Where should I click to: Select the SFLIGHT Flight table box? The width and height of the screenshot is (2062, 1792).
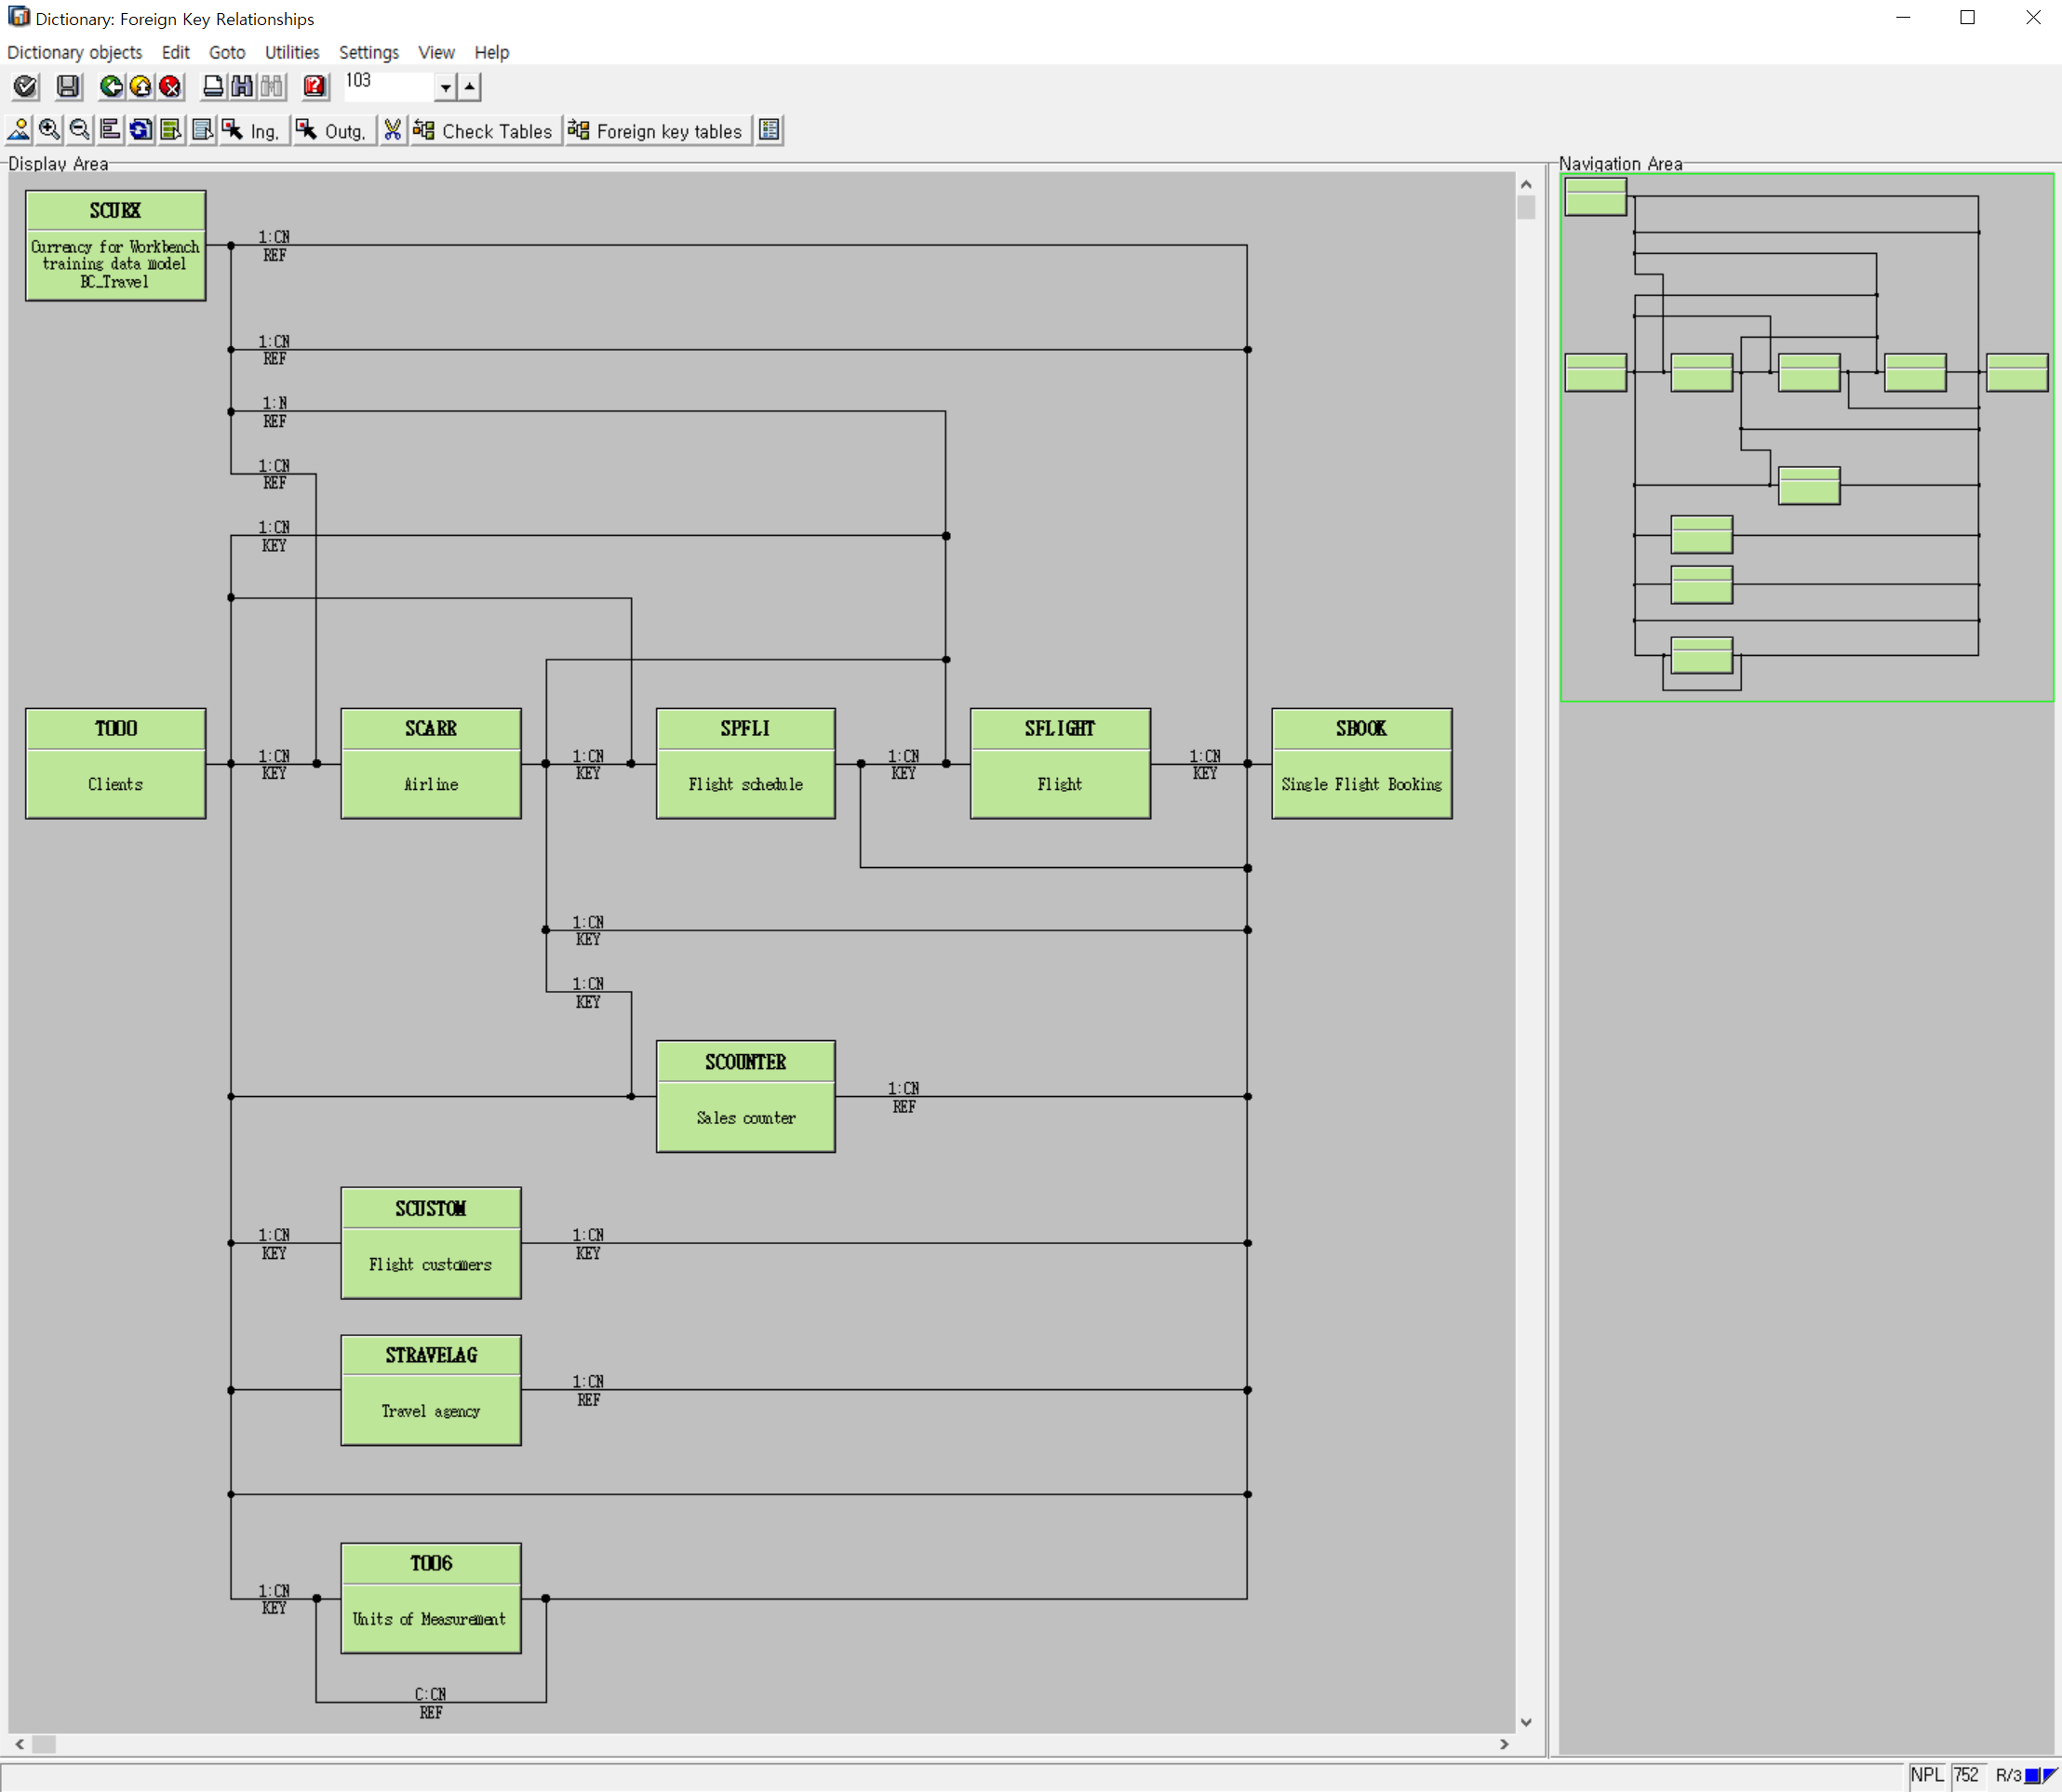pos(1059,763)
